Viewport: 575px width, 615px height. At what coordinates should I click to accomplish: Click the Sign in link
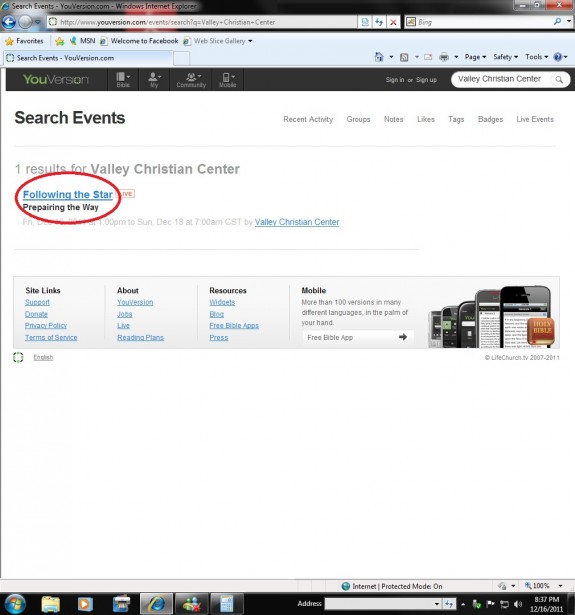pos(395,80)
